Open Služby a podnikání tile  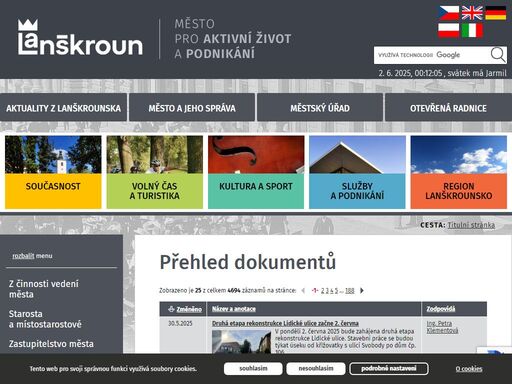point(357,172)
